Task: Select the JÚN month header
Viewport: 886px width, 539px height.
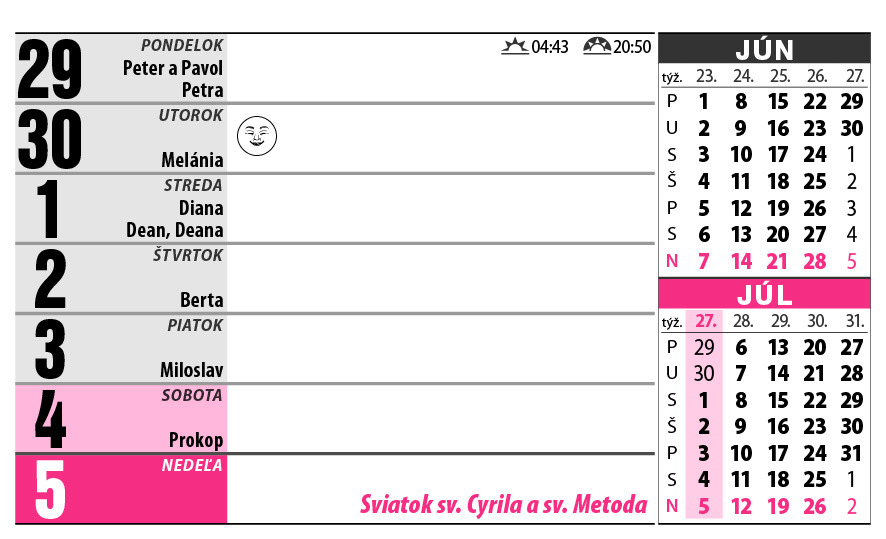Action: (764, 49)
